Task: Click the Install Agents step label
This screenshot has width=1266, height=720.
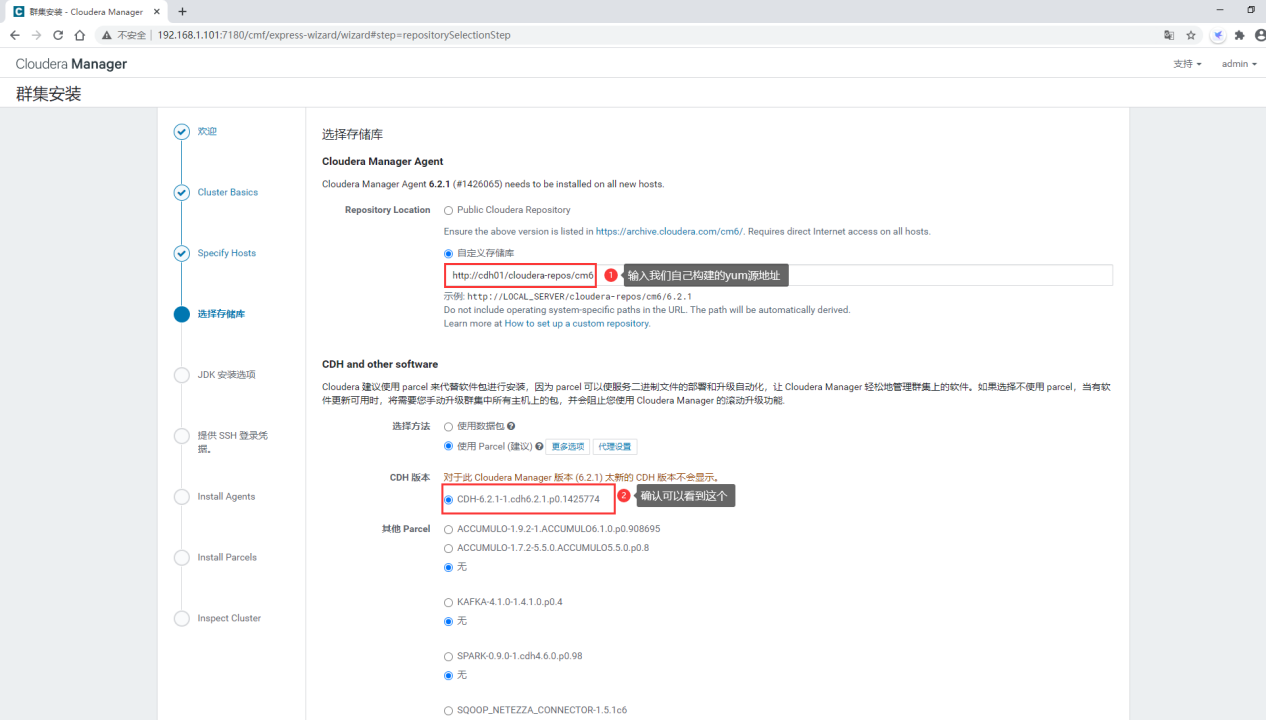Action: click(x=226, y=497)
